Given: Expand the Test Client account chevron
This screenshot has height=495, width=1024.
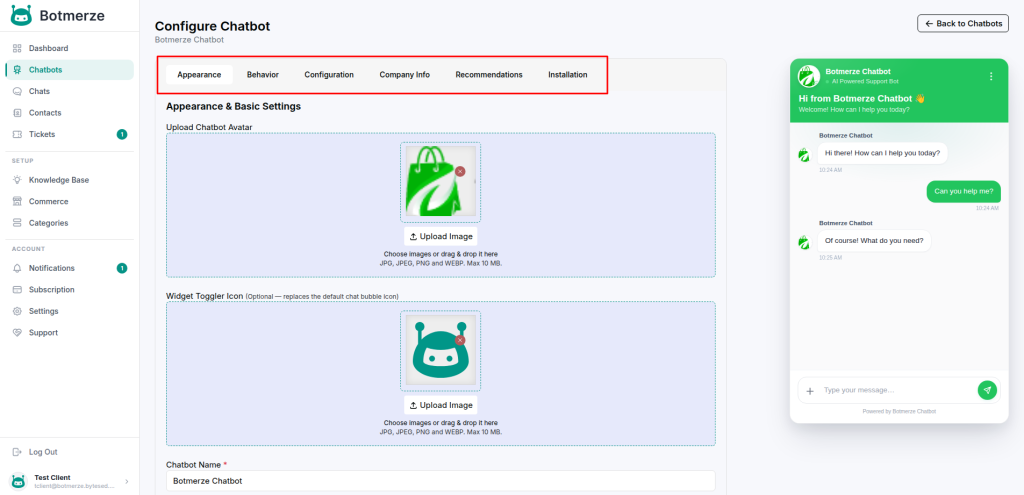Looking at the screenshot, I should click(126, 481).
